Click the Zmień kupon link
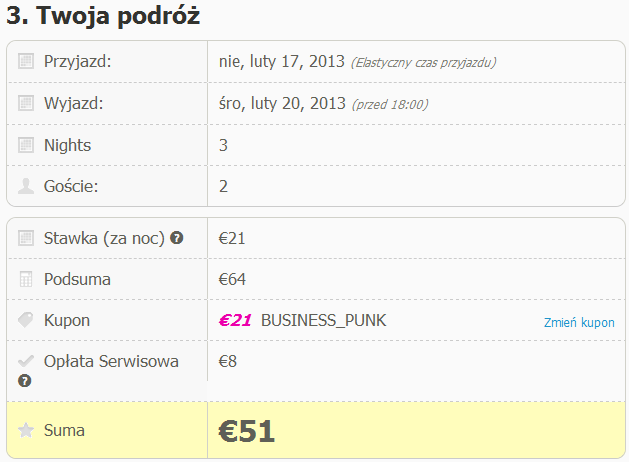Image resolution: width=629 pixels, height=462 pixels. point(579,322)
